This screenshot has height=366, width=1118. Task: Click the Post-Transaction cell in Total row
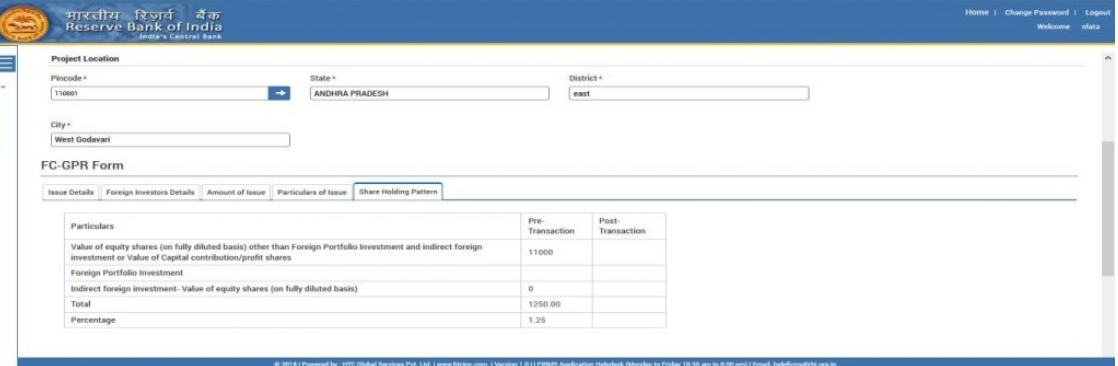click(x=629, y=305)
